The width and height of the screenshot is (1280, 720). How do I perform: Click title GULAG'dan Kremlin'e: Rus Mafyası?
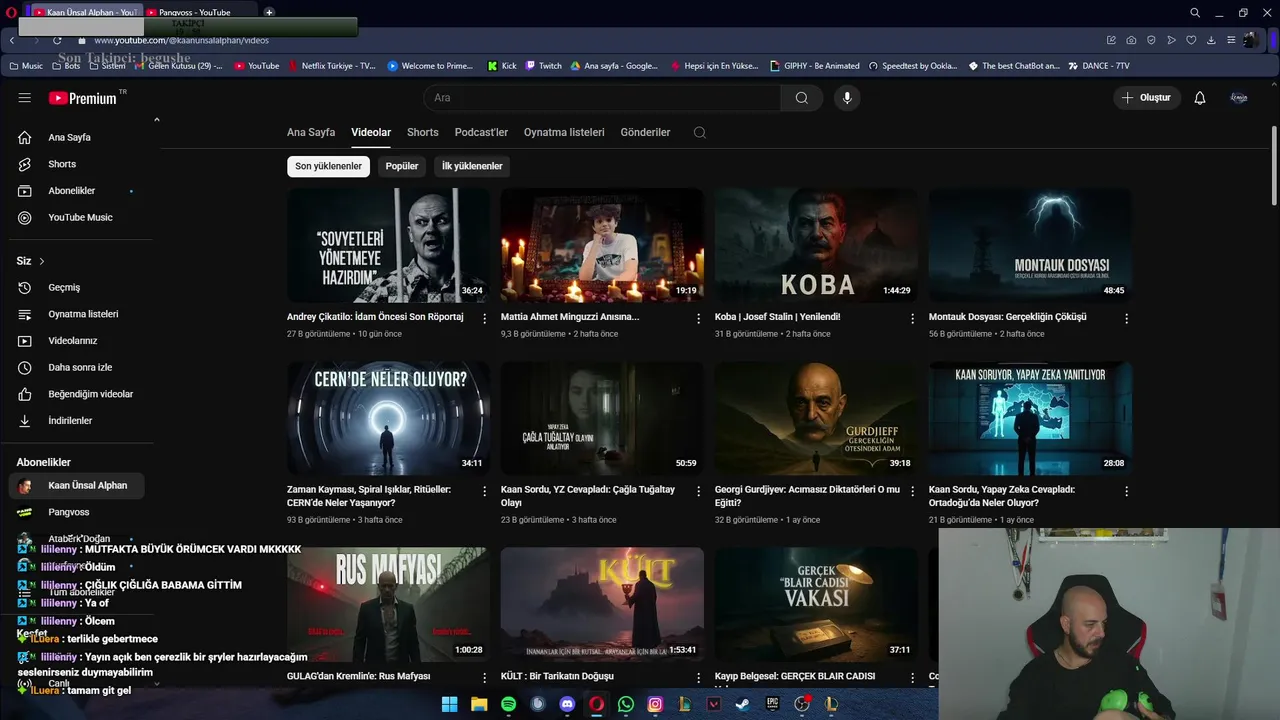pyautogui.click(x=358, y=677)
